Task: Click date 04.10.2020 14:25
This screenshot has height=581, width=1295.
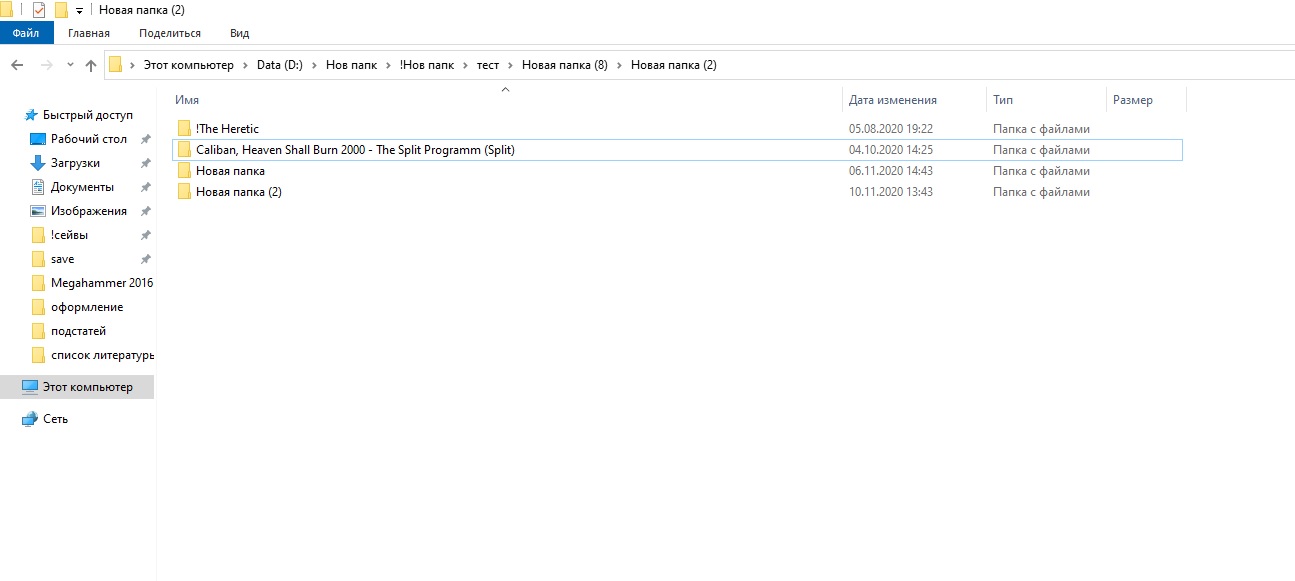Action: coord(891,150)
